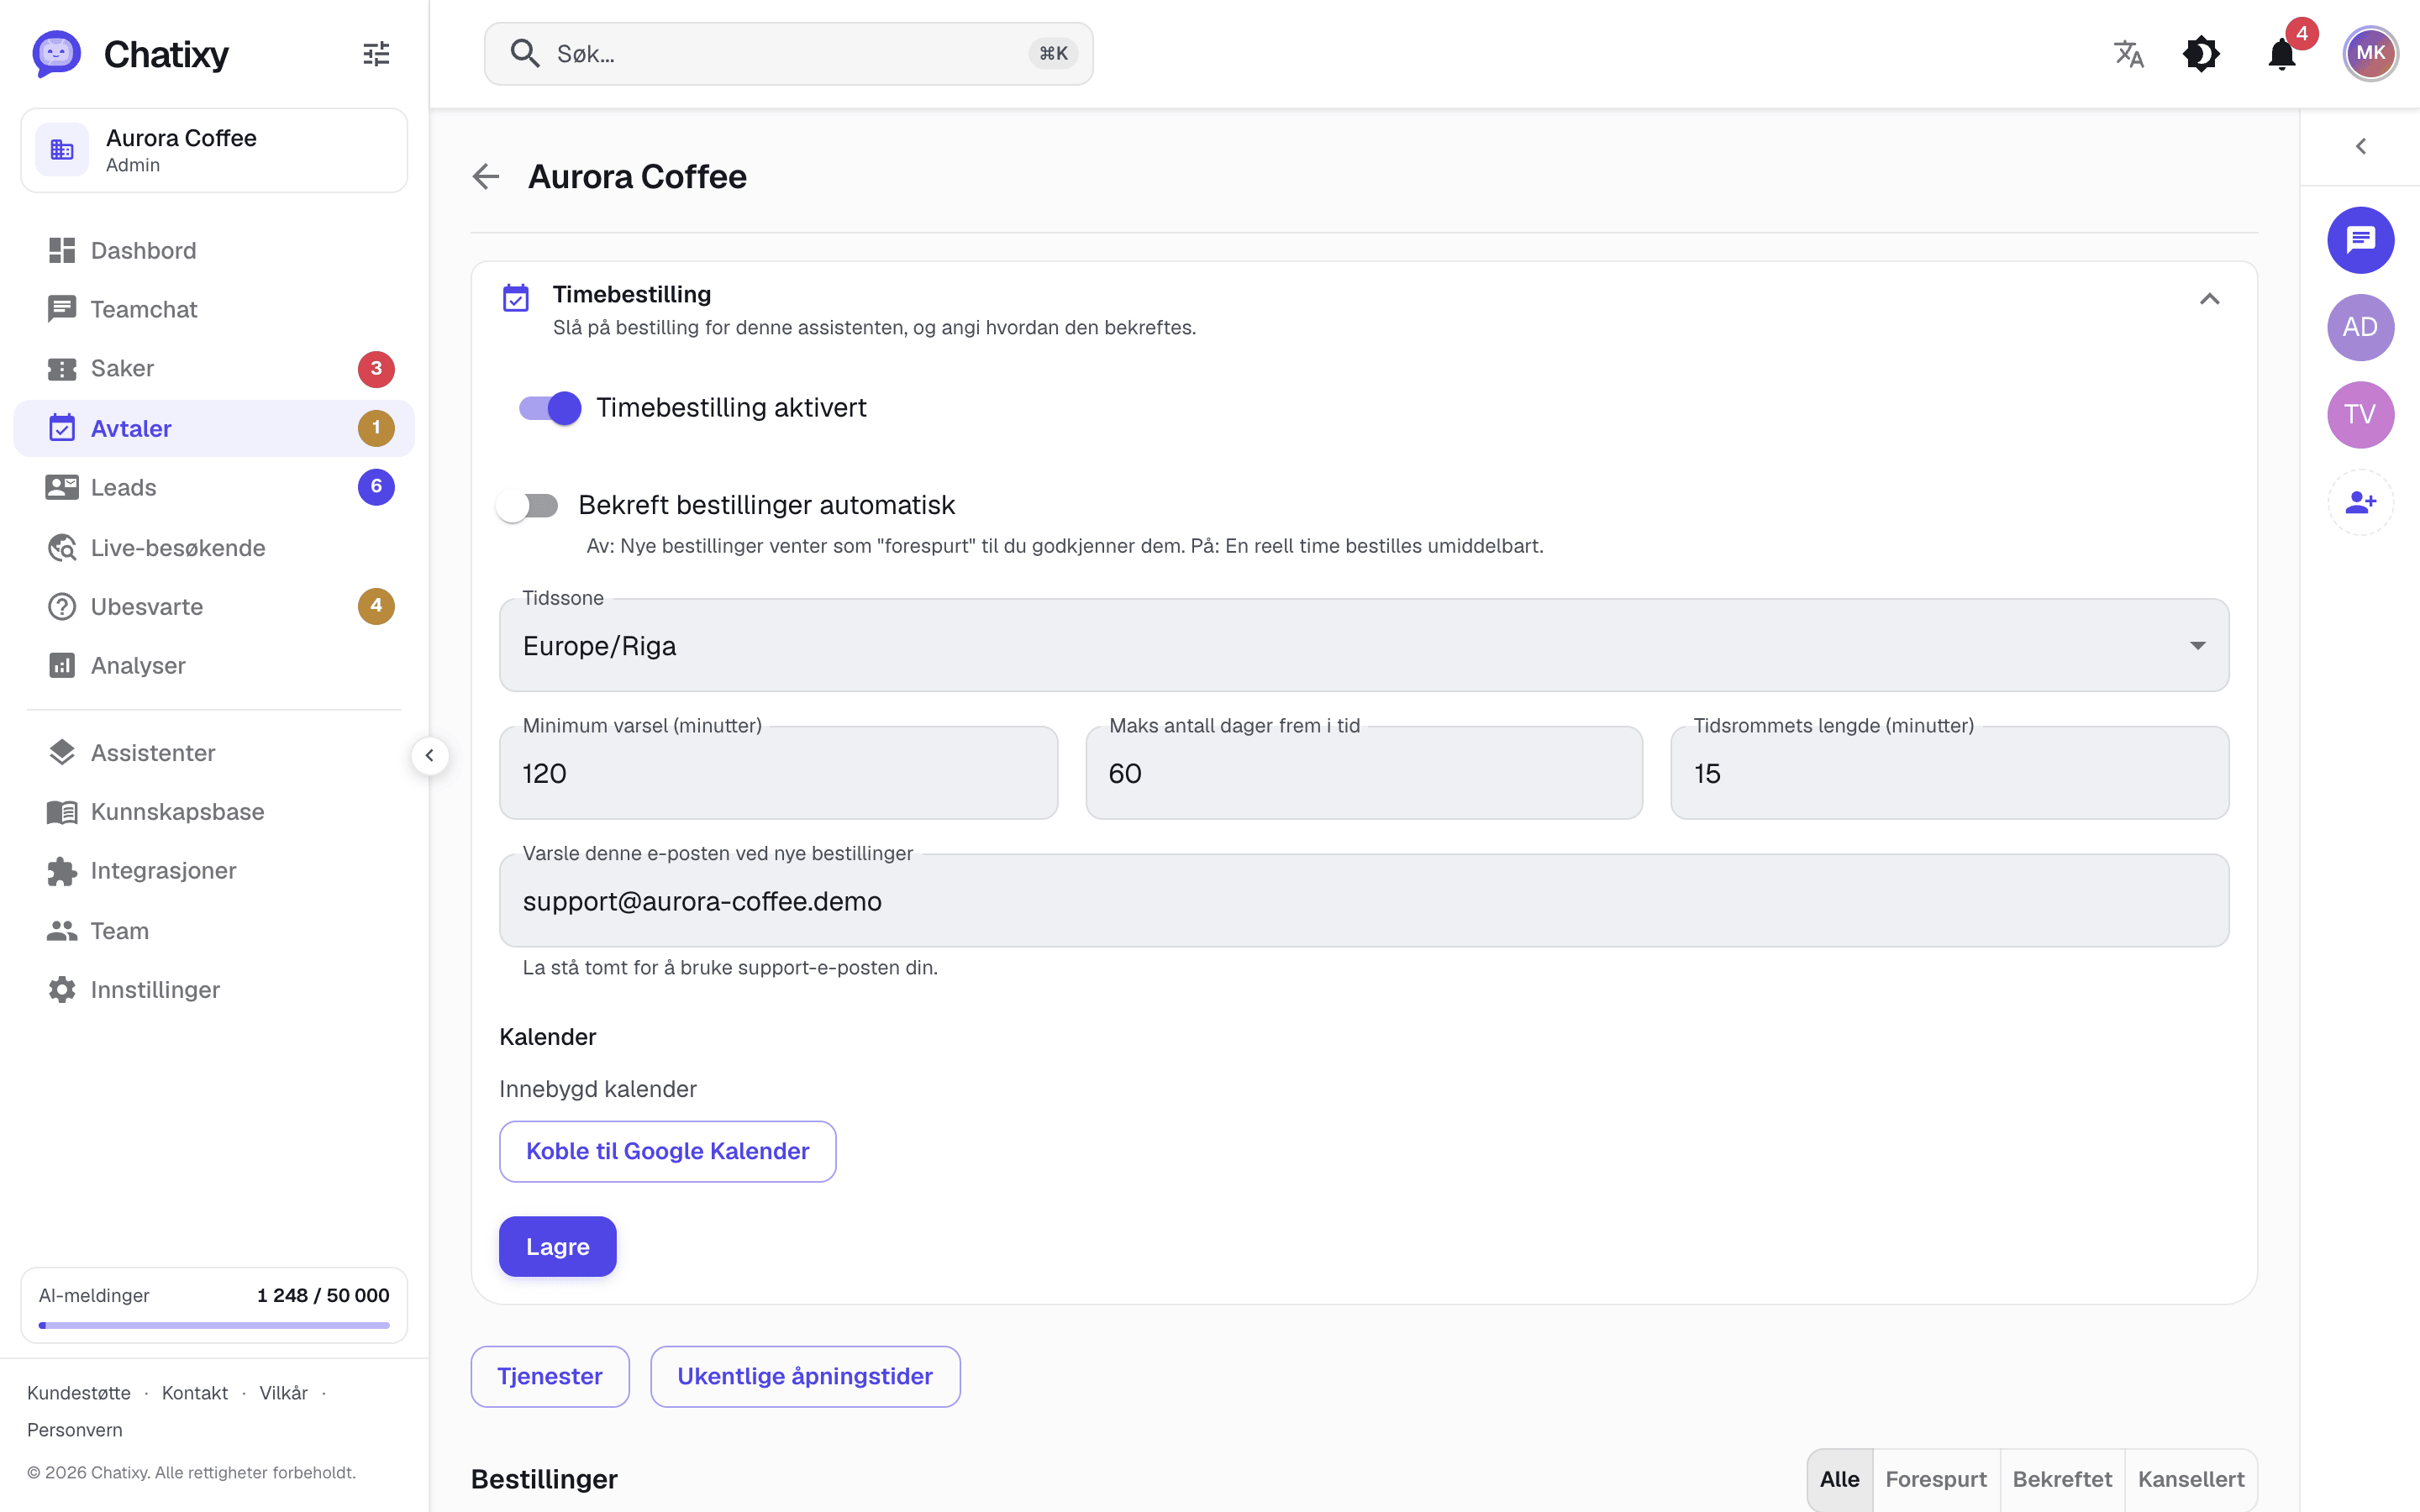2420x1512 pixels.
Task: Select the TV avatar in right rail
Action: (x=2360, y=414)
